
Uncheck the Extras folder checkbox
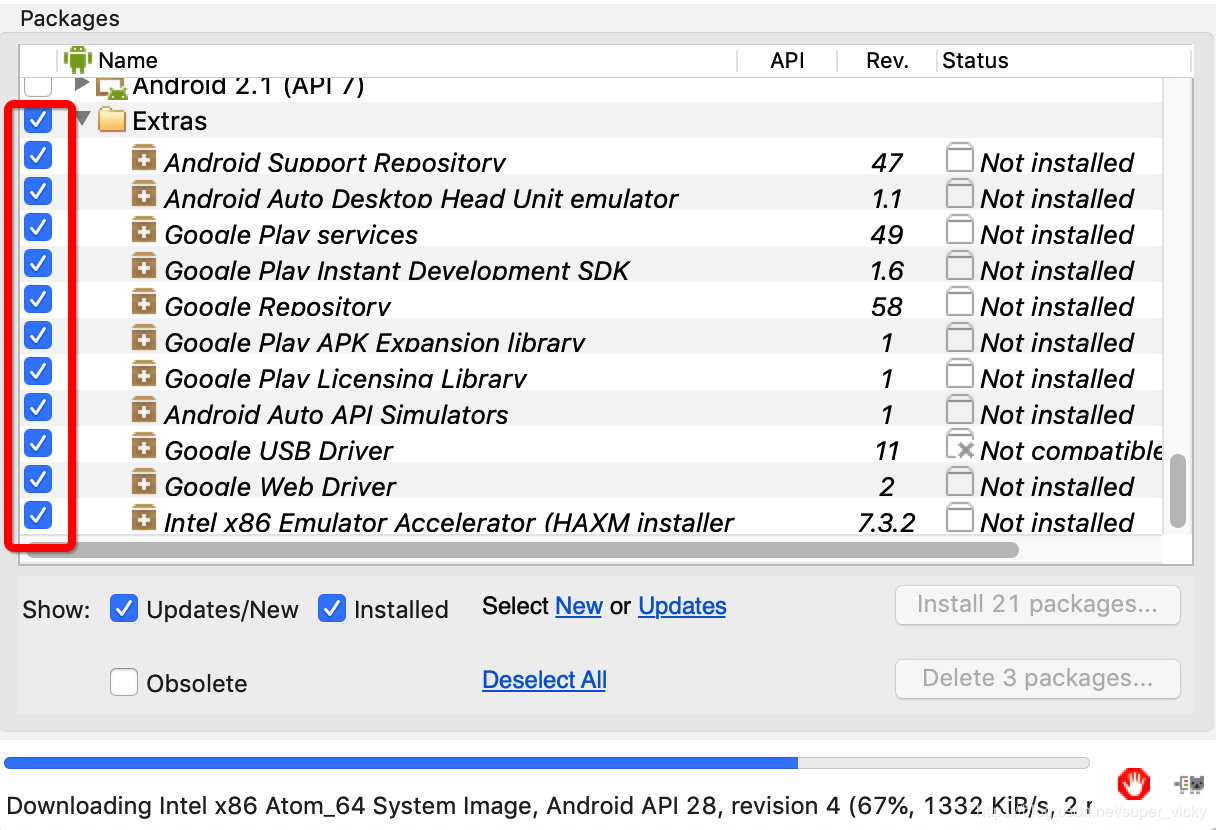click(38, 120)
